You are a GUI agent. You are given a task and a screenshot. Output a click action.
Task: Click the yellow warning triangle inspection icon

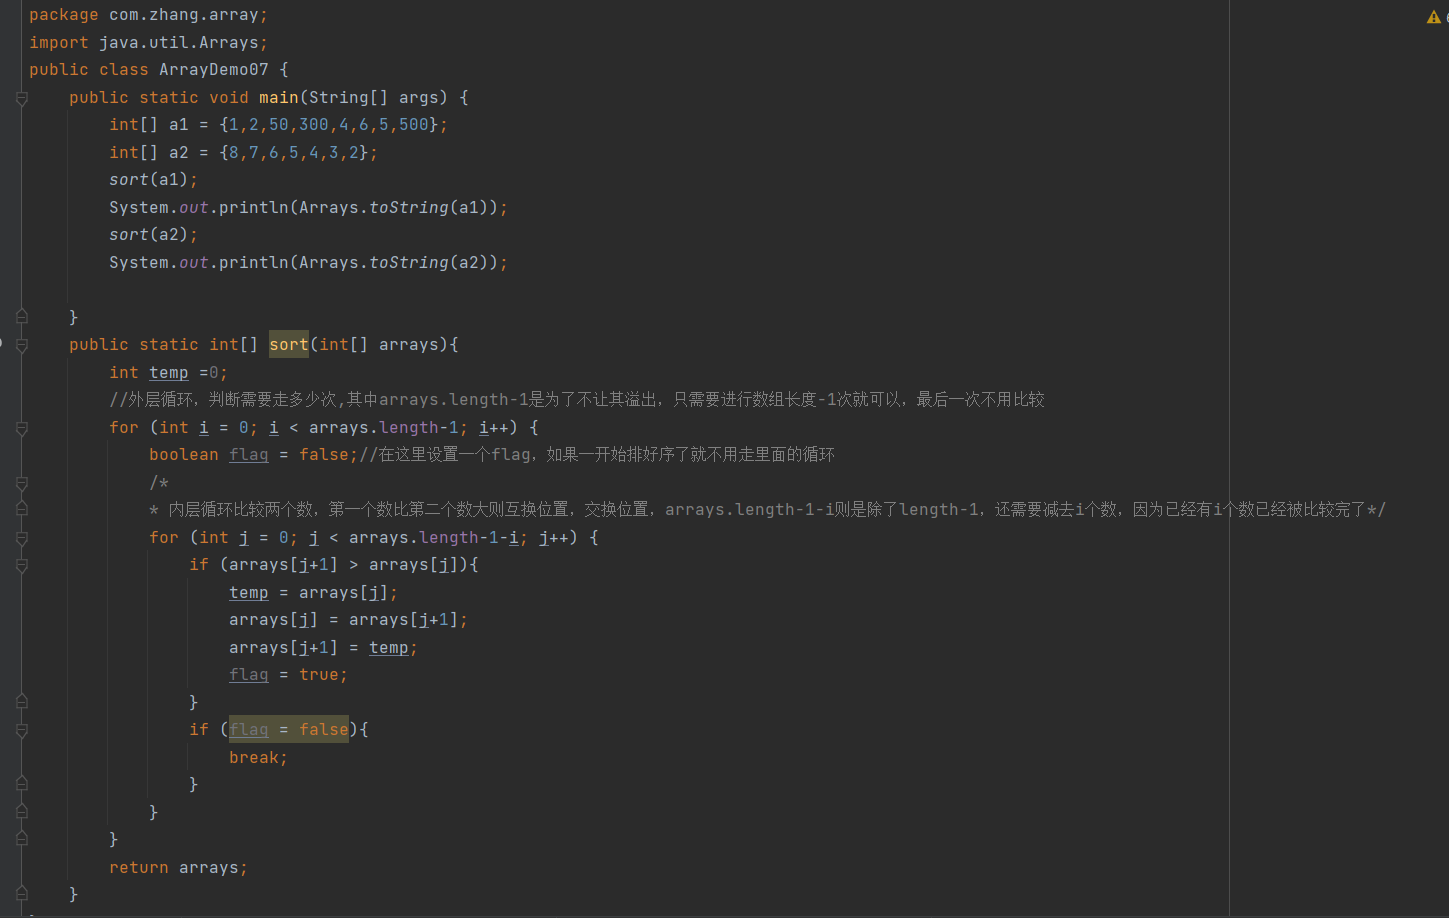point(1434,17)
